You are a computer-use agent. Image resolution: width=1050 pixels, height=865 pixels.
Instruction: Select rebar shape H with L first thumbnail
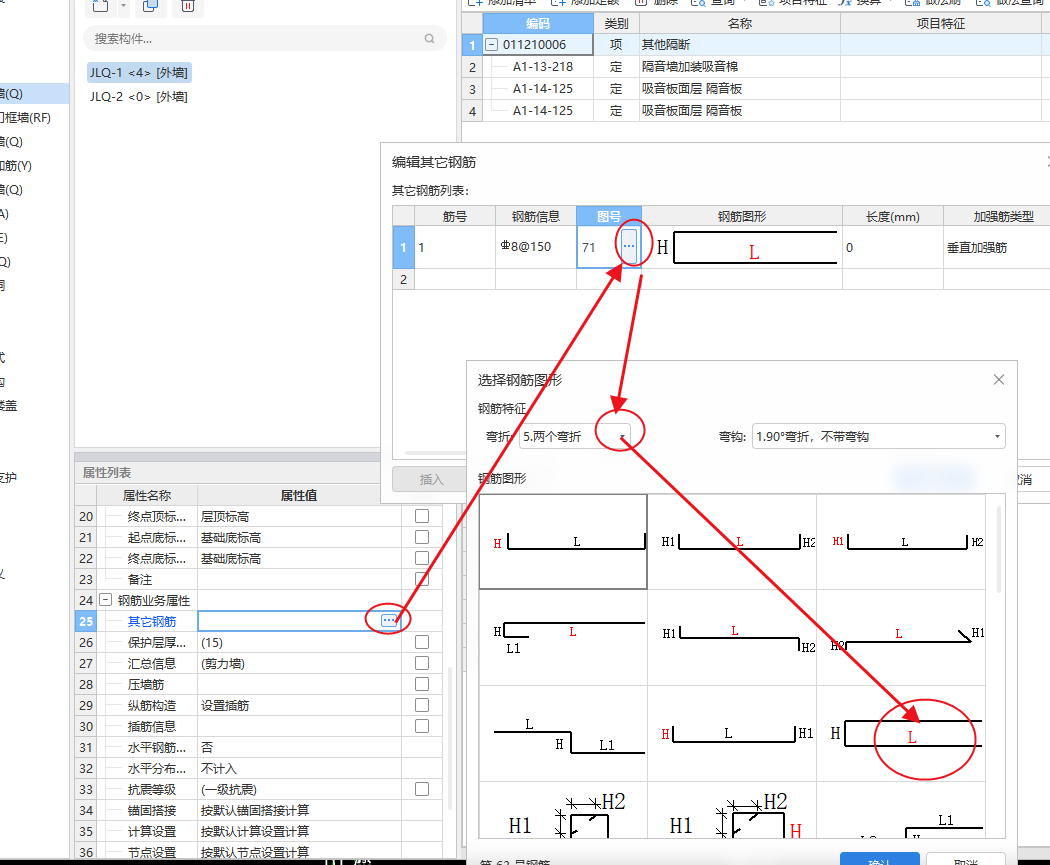tap(563, 542)
